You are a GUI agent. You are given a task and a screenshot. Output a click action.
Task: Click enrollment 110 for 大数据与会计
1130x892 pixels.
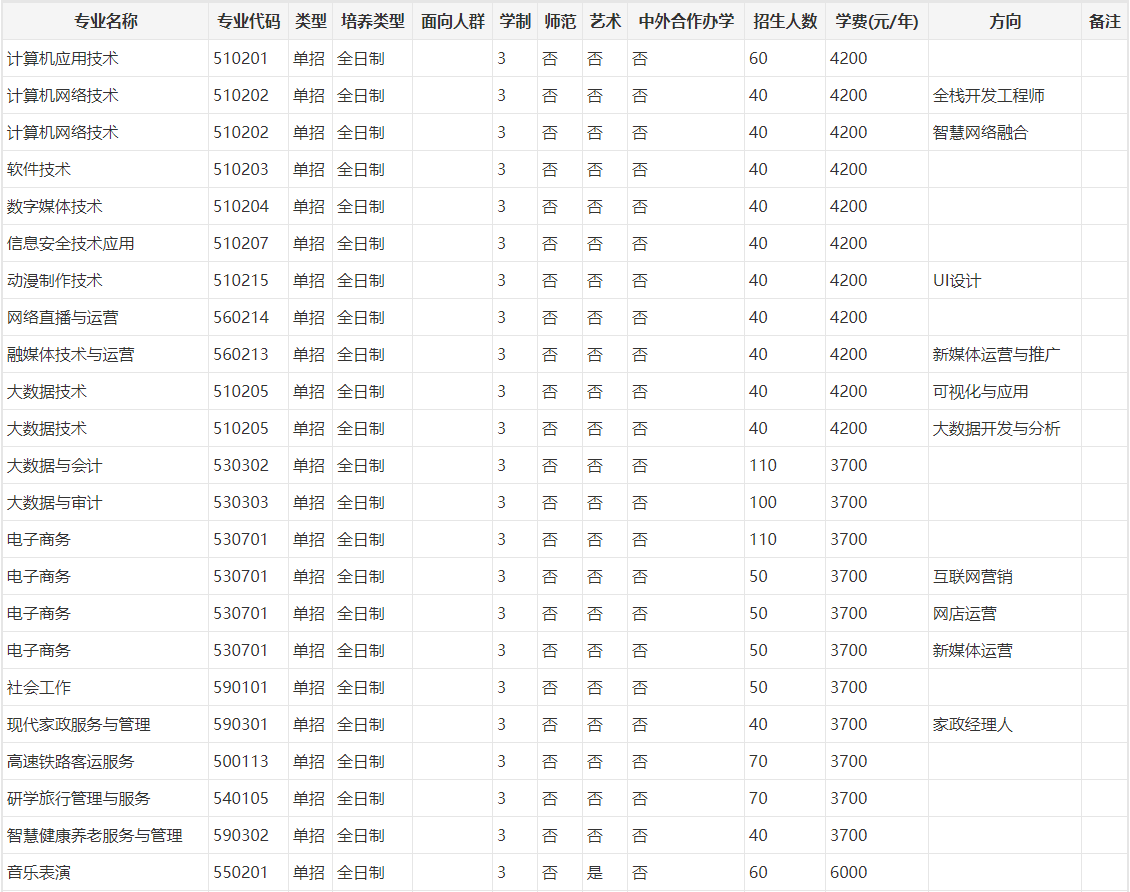[x=763, y=465]
